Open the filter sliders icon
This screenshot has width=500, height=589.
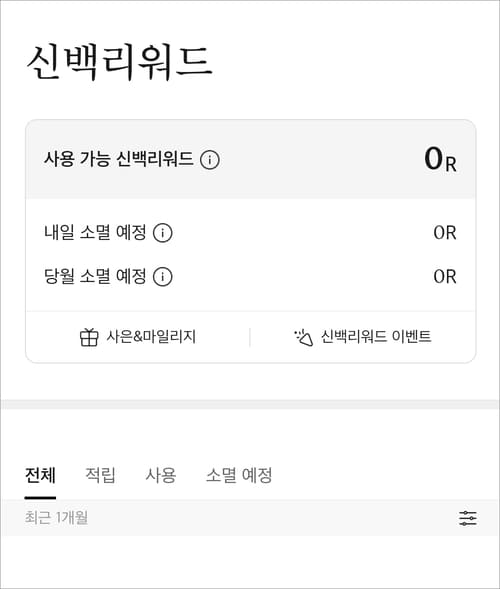click(x=468, y=518)
